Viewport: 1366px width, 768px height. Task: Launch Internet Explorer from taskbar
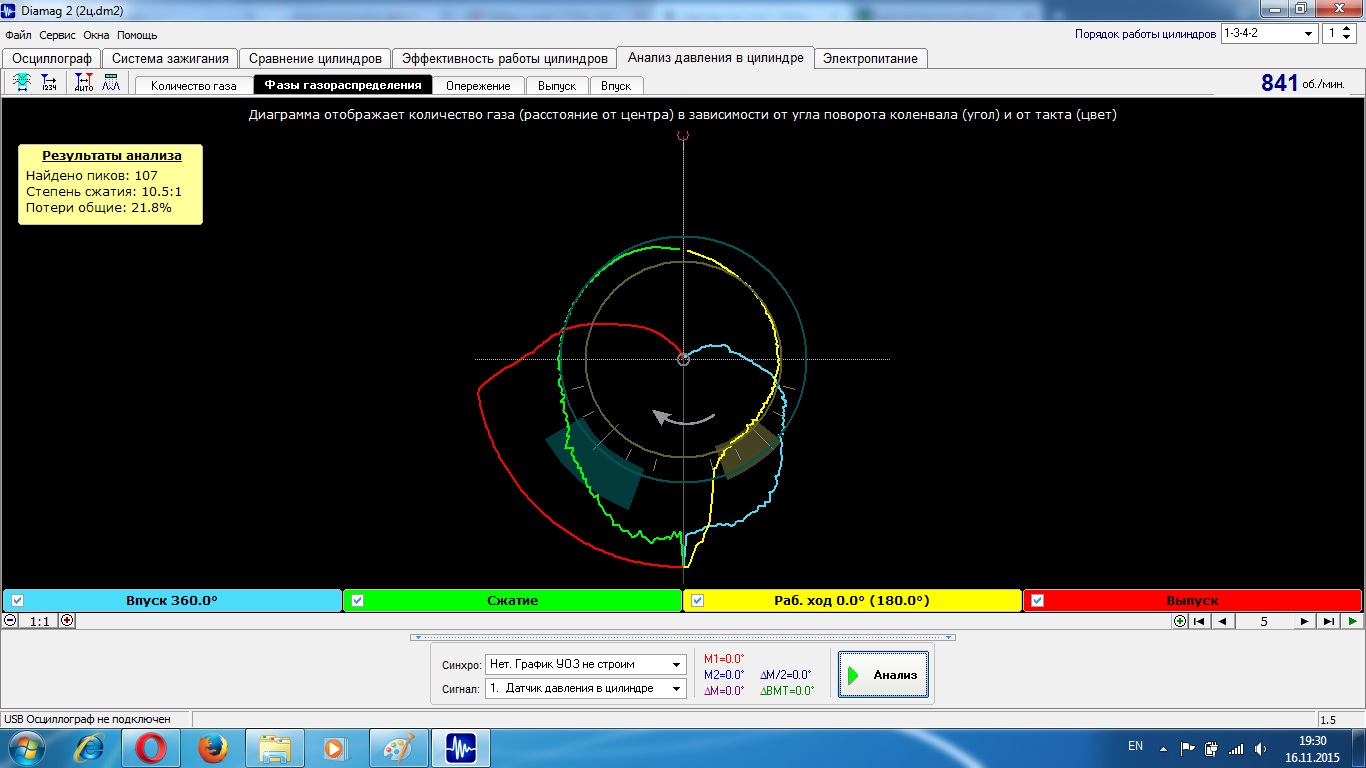click(90, 748)
